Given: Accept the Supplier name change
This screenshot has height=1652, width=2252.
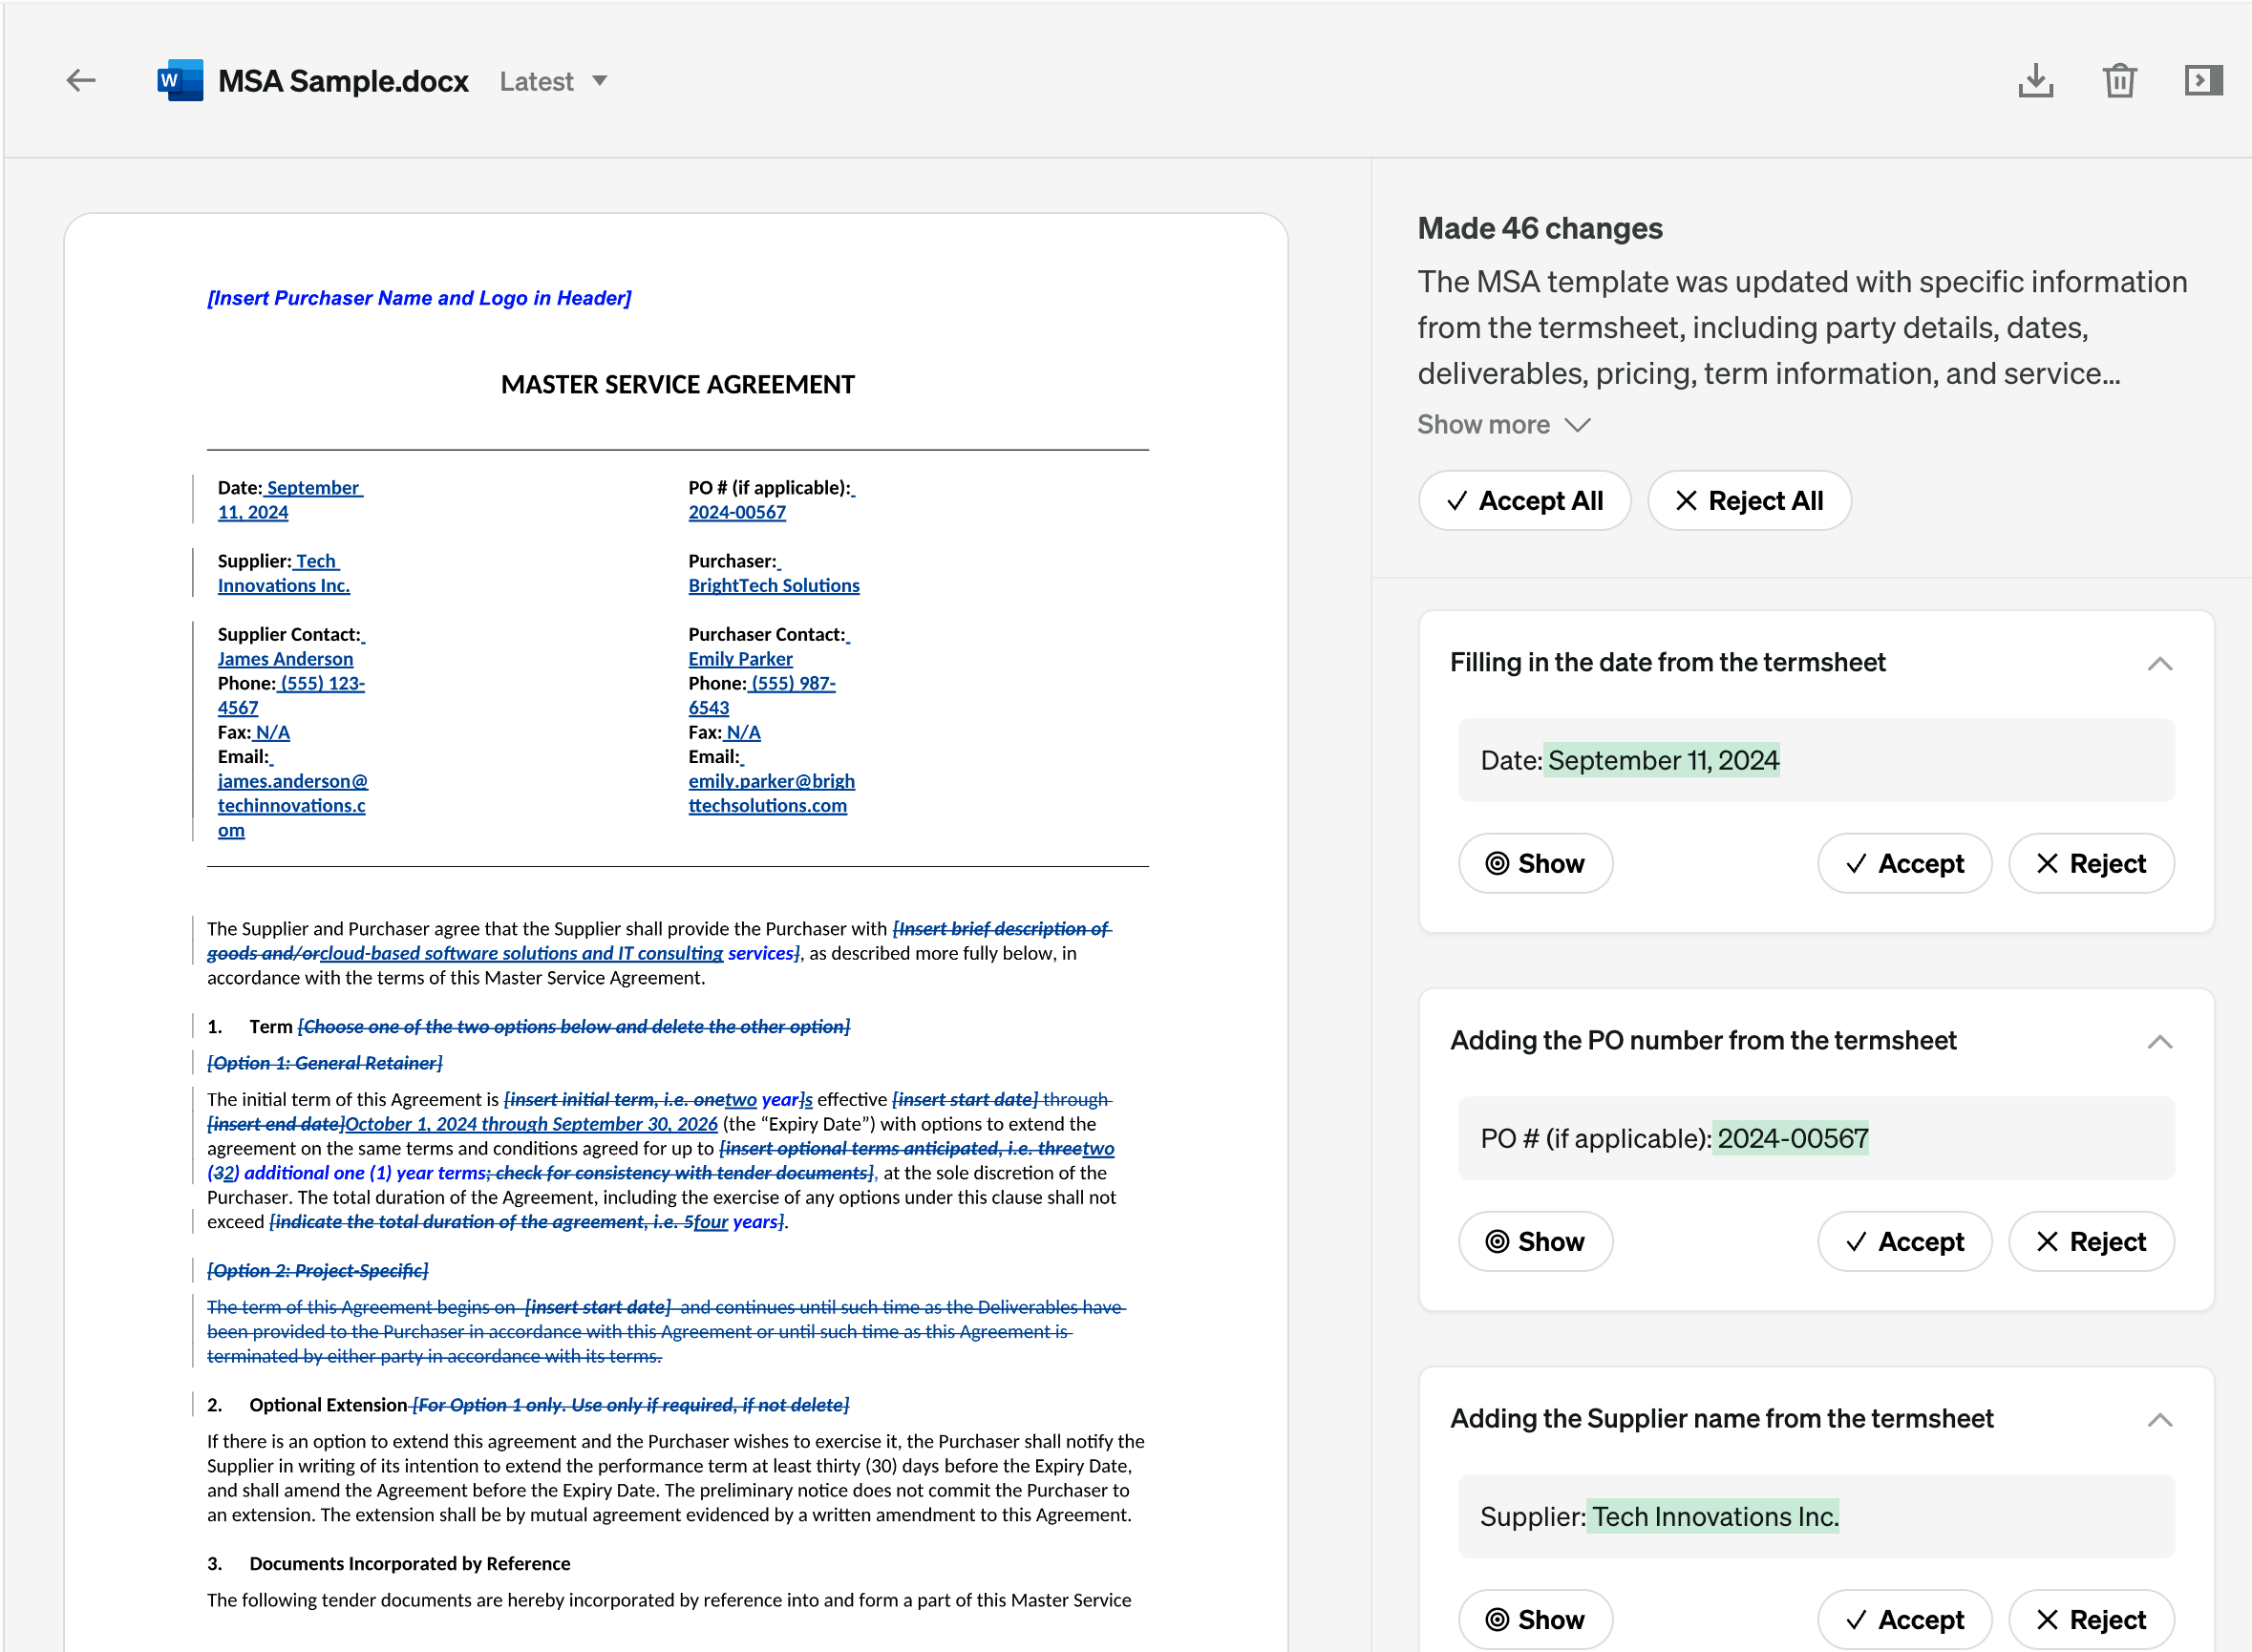Looking at the screenshot, I should [x=1904, y=1619].
